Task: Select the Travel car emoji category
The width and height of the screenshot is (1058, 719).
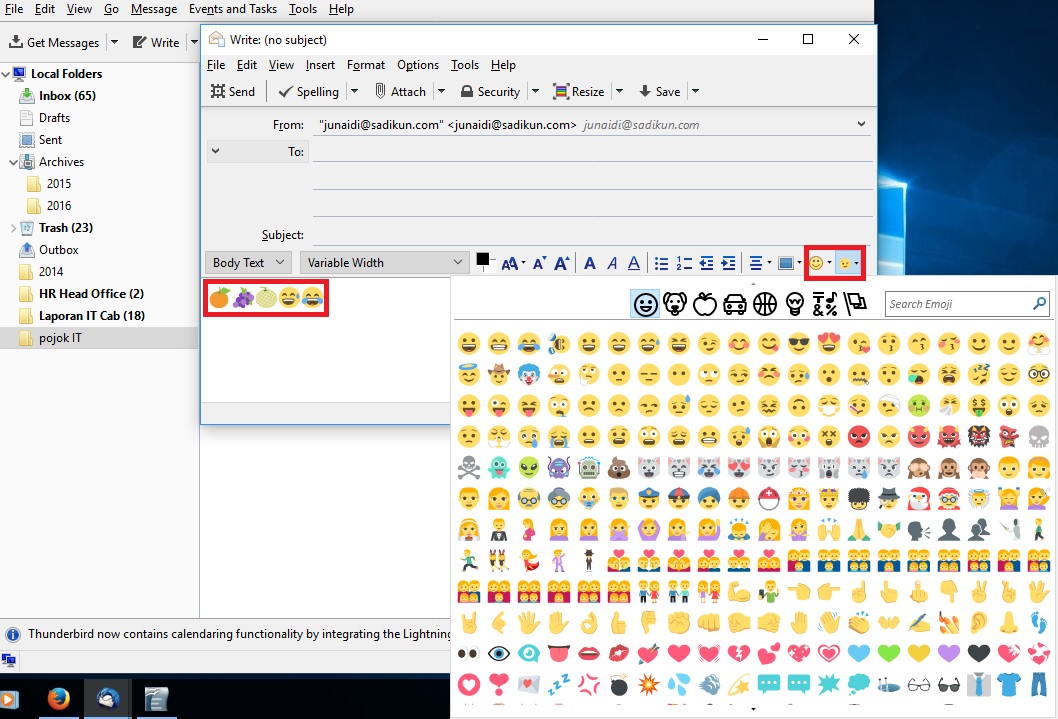Action: [735, 304]
